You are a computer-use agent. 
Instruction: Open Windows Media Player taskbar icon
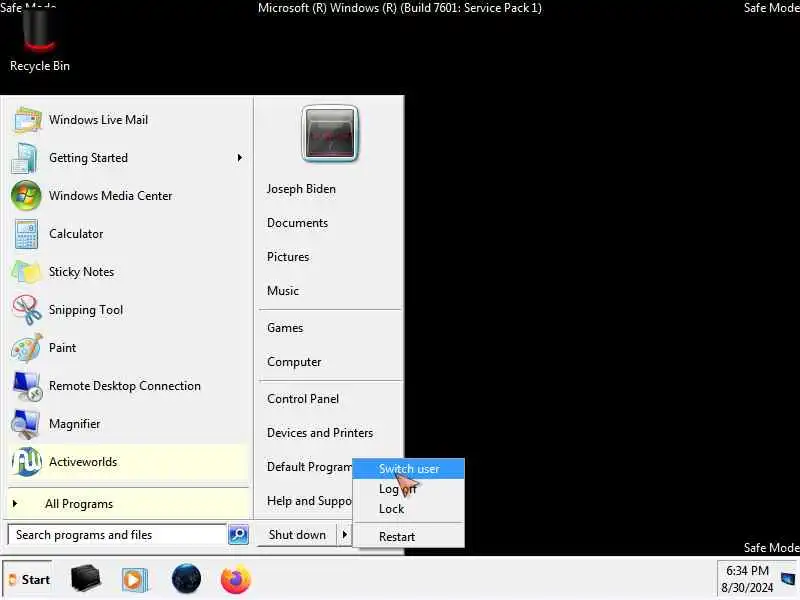[135, 580]
